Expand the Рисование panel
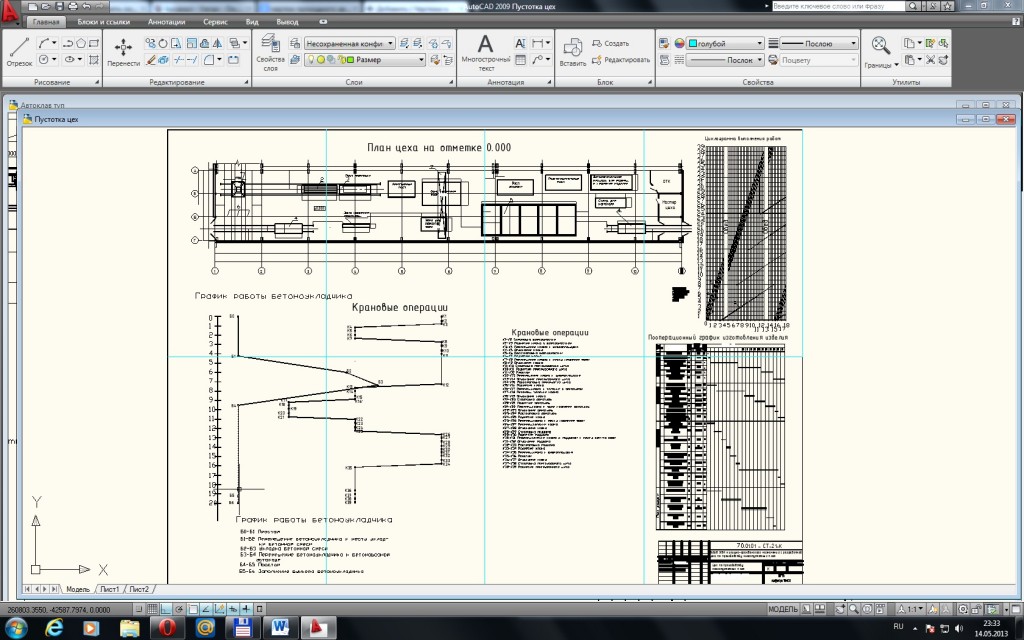 (97, 82)
